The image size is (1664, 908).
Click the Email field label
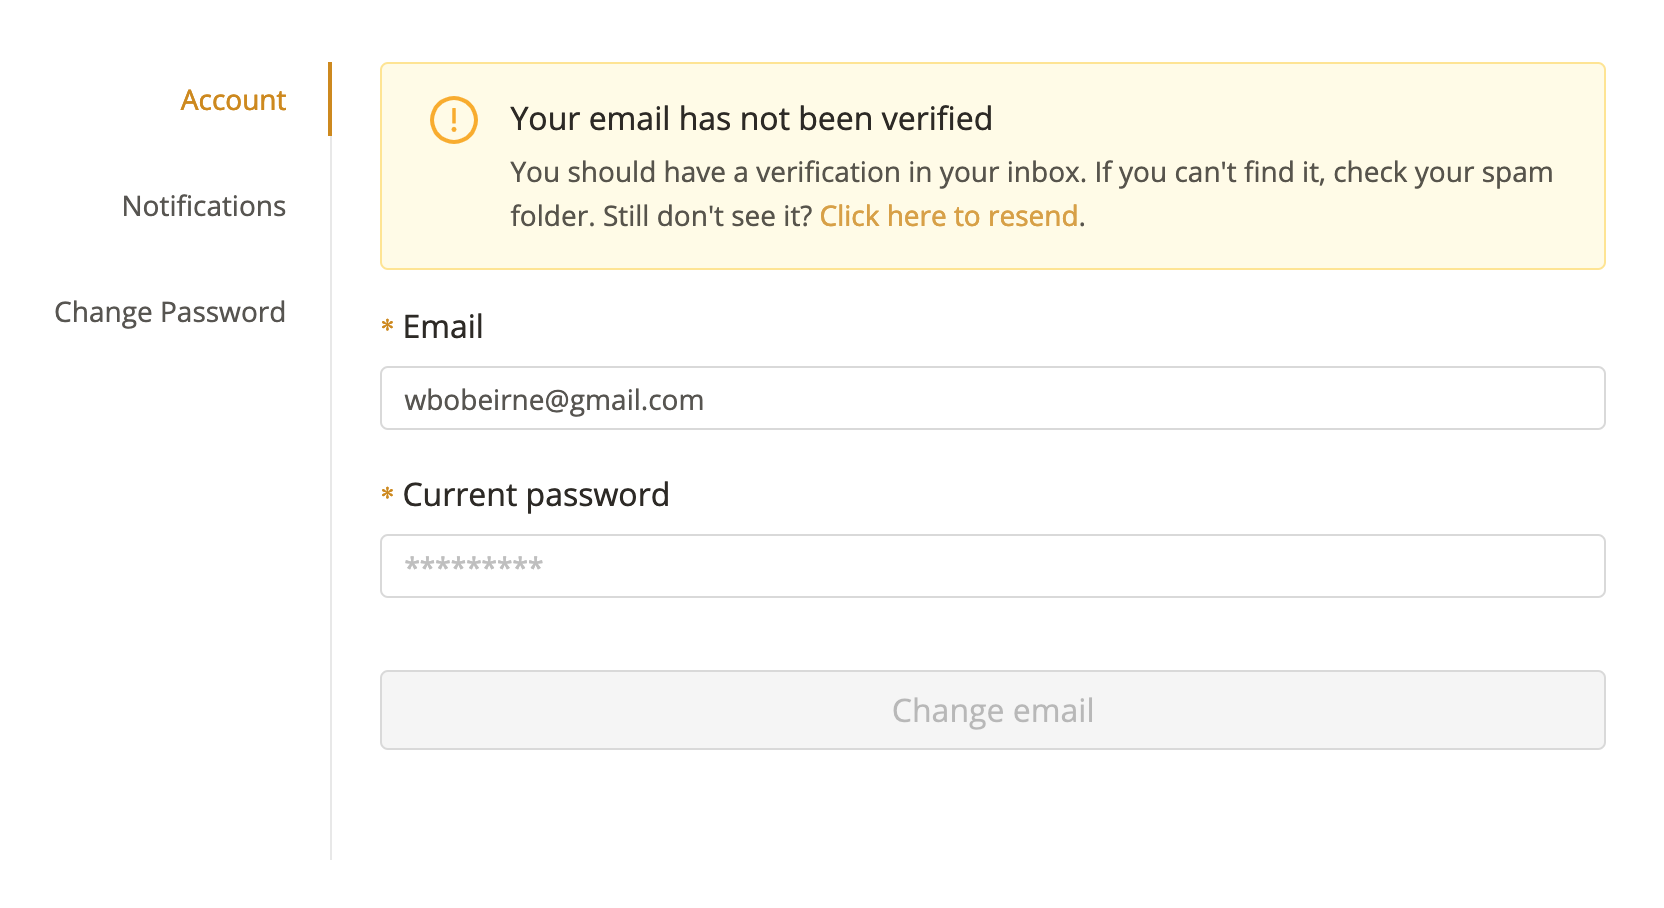[x=443, y=327]
